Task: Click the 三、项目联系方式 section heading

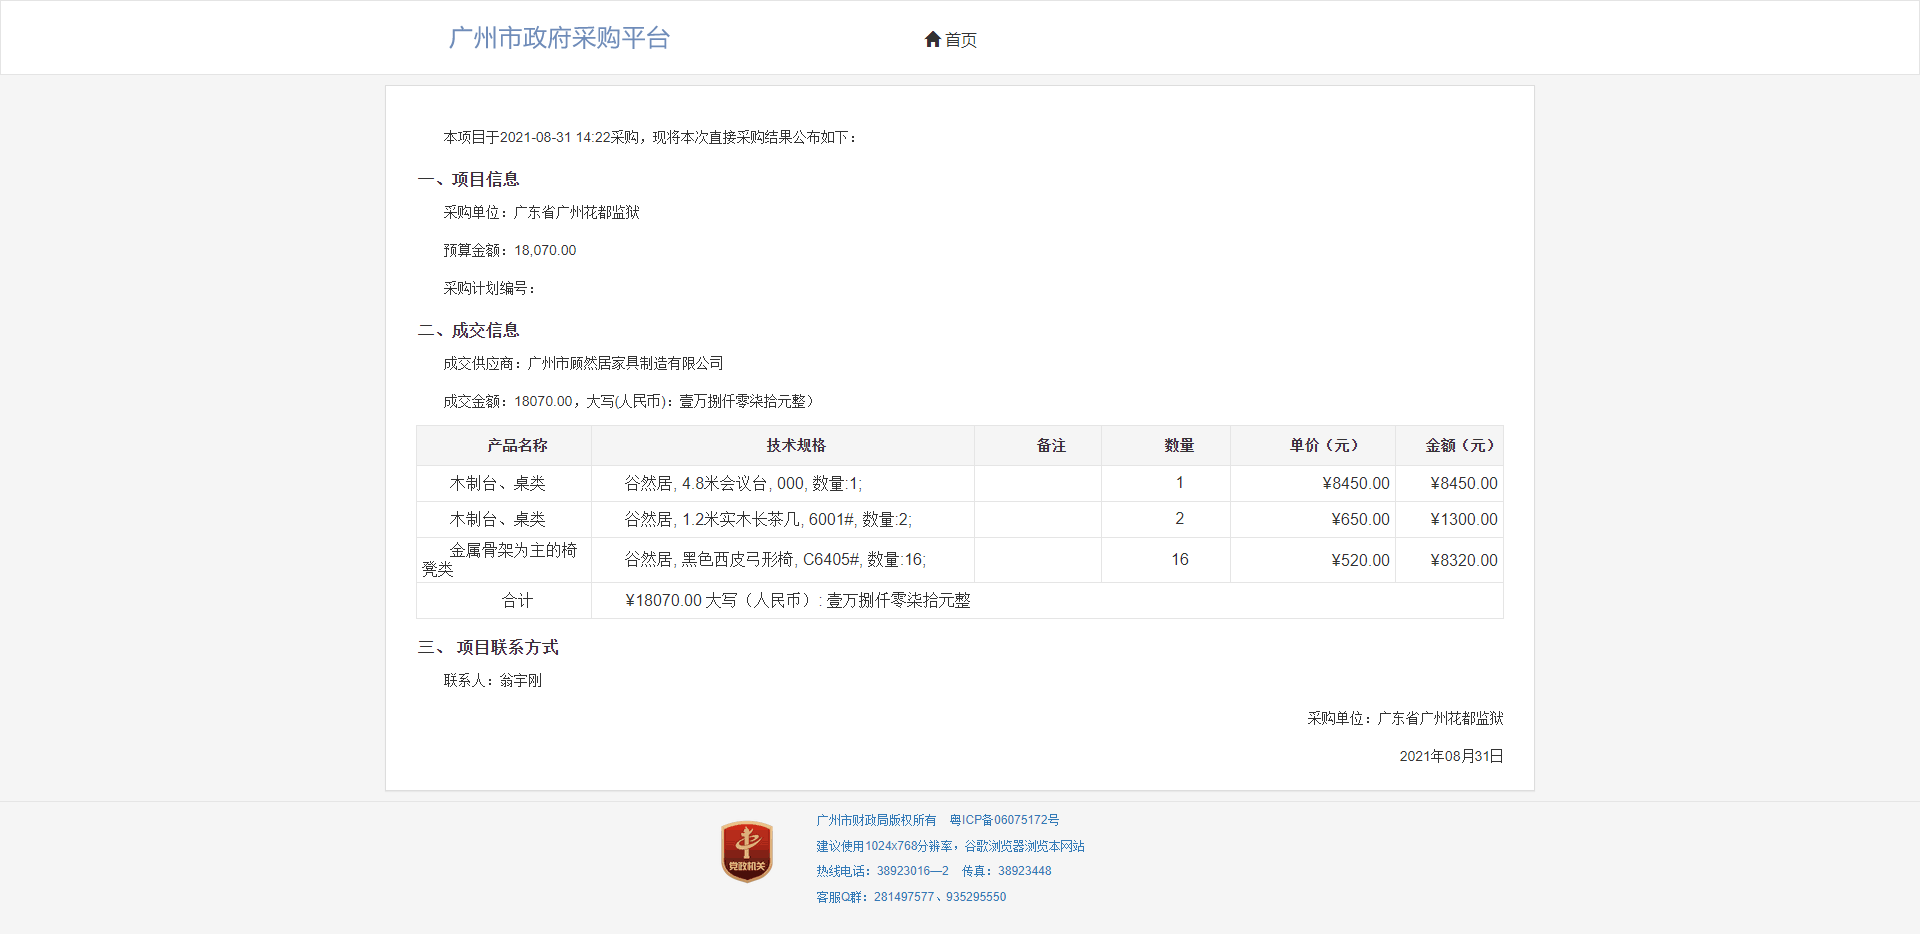Action: click(488, 647)
